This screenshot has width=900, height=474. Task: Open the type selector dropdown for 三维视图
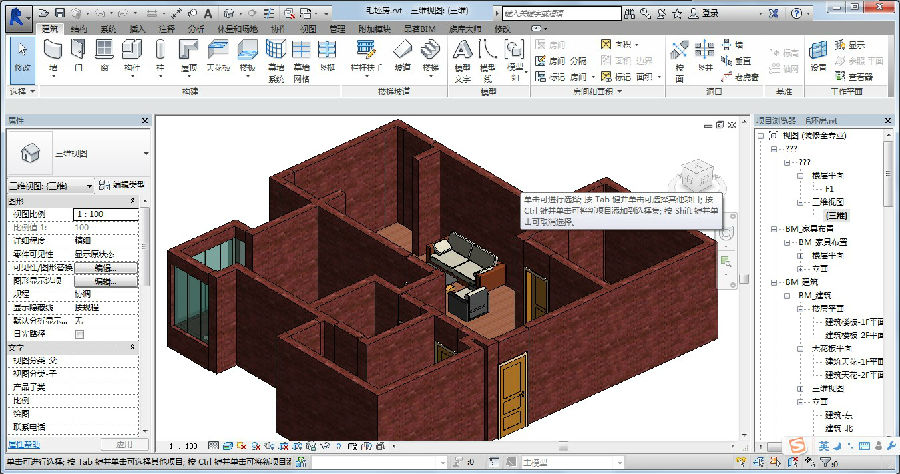tap(146, 154)
